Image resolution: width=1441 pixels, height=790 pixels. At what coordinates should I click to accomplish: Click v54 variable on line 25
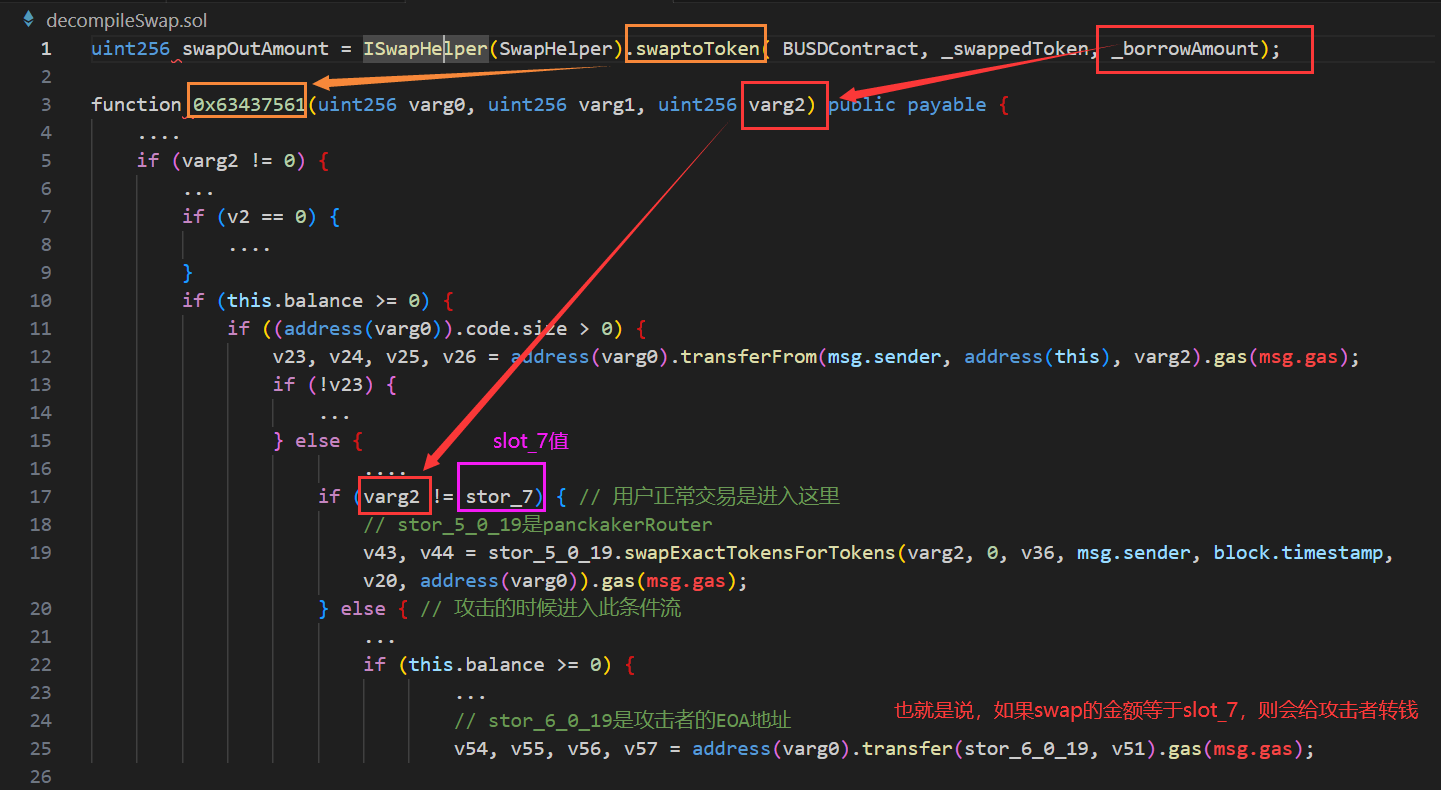(x=471, y=749)
